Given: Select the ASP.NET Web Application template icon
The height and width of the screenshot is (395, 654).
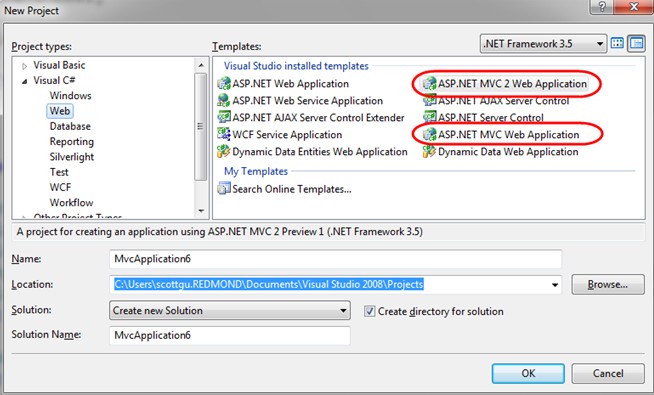Looking at the screenshot, I should [224, 83].
